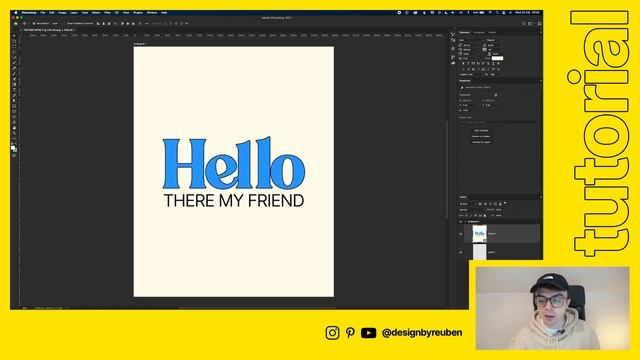Open the Window menu

pos(152,13)
